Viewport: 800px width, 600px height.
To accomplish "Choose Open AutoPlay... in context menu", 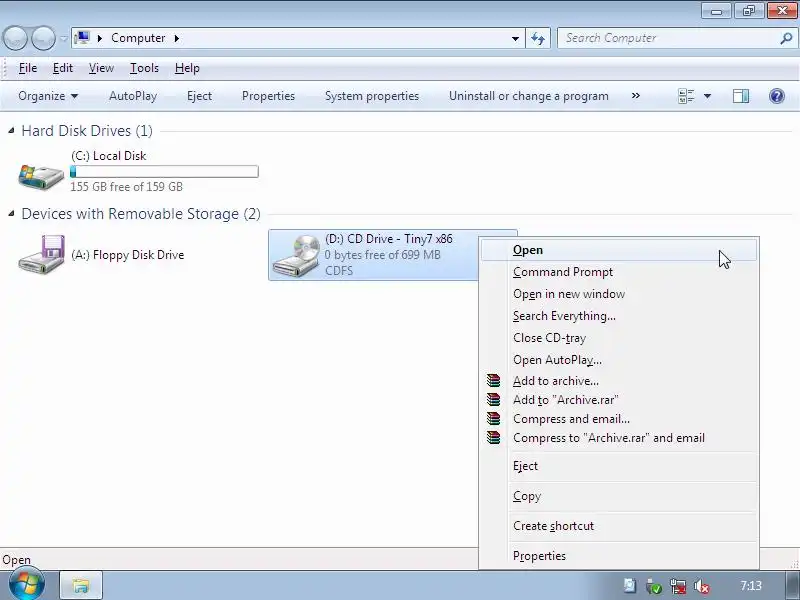I will [619, 360].
